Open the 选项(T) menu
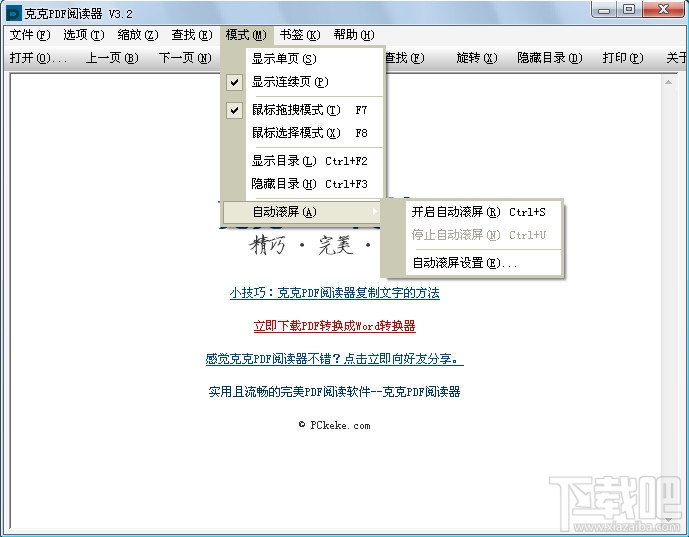The image size is (689, 537). [83, 35]
